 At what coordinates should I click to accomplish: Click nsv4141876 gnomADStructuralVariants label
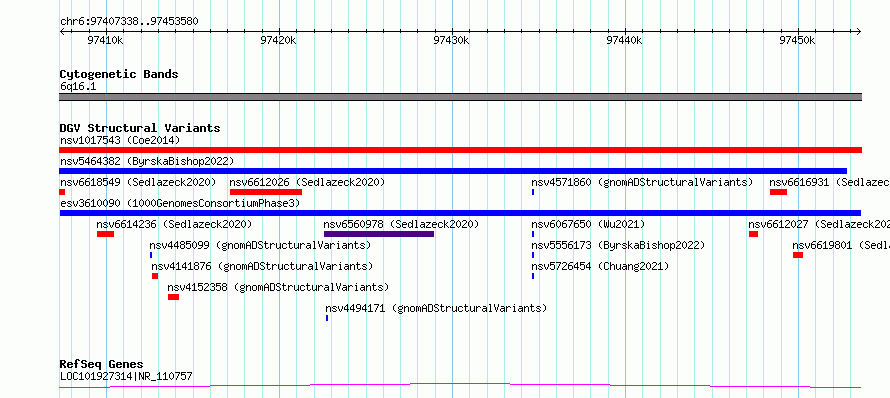(x=262, y=266)
